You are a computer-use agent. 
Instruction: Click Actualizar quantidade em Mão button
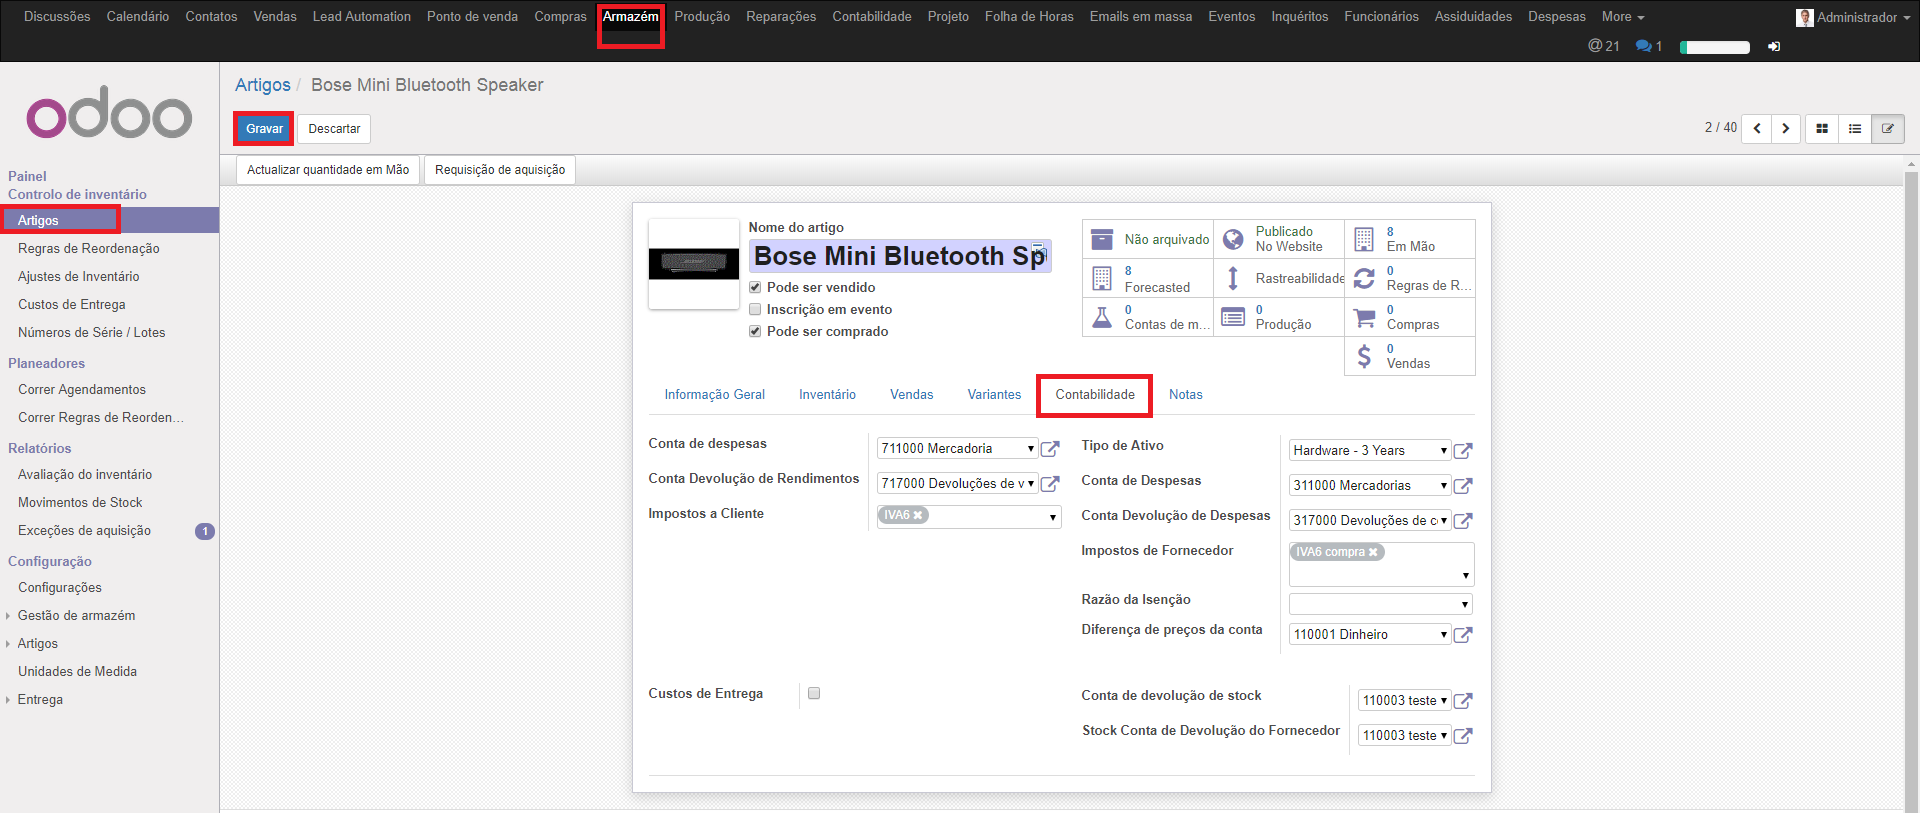point(328,170)
